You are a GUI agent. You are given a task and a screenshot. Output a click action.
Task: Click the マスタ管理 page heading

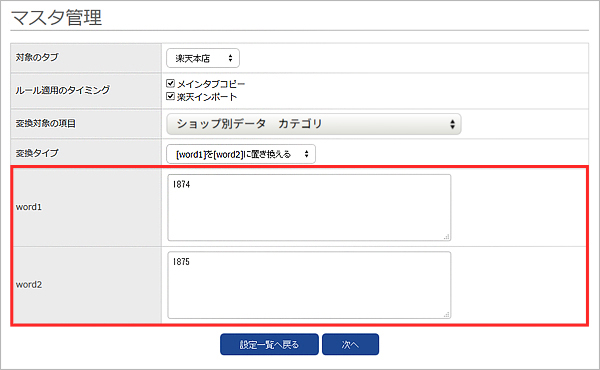(57, 18)
